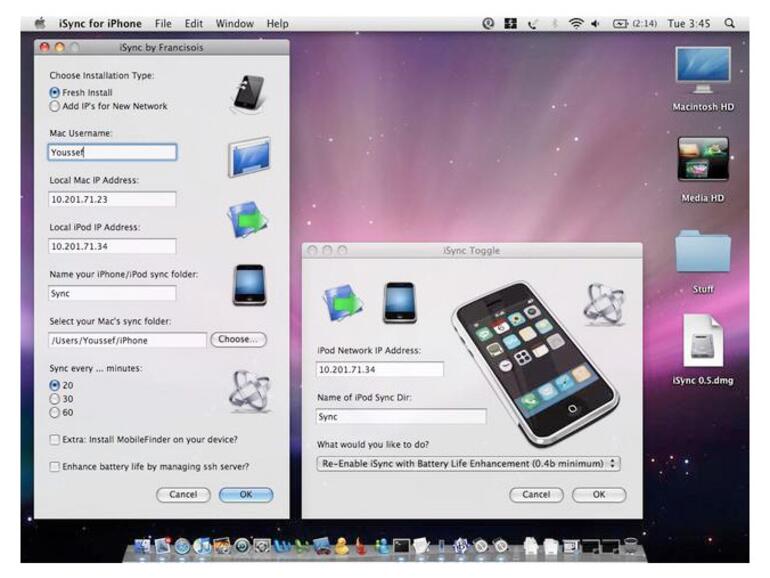
Task: Click large tilted iPhone image in iSync Toggle
Action: 535,363
